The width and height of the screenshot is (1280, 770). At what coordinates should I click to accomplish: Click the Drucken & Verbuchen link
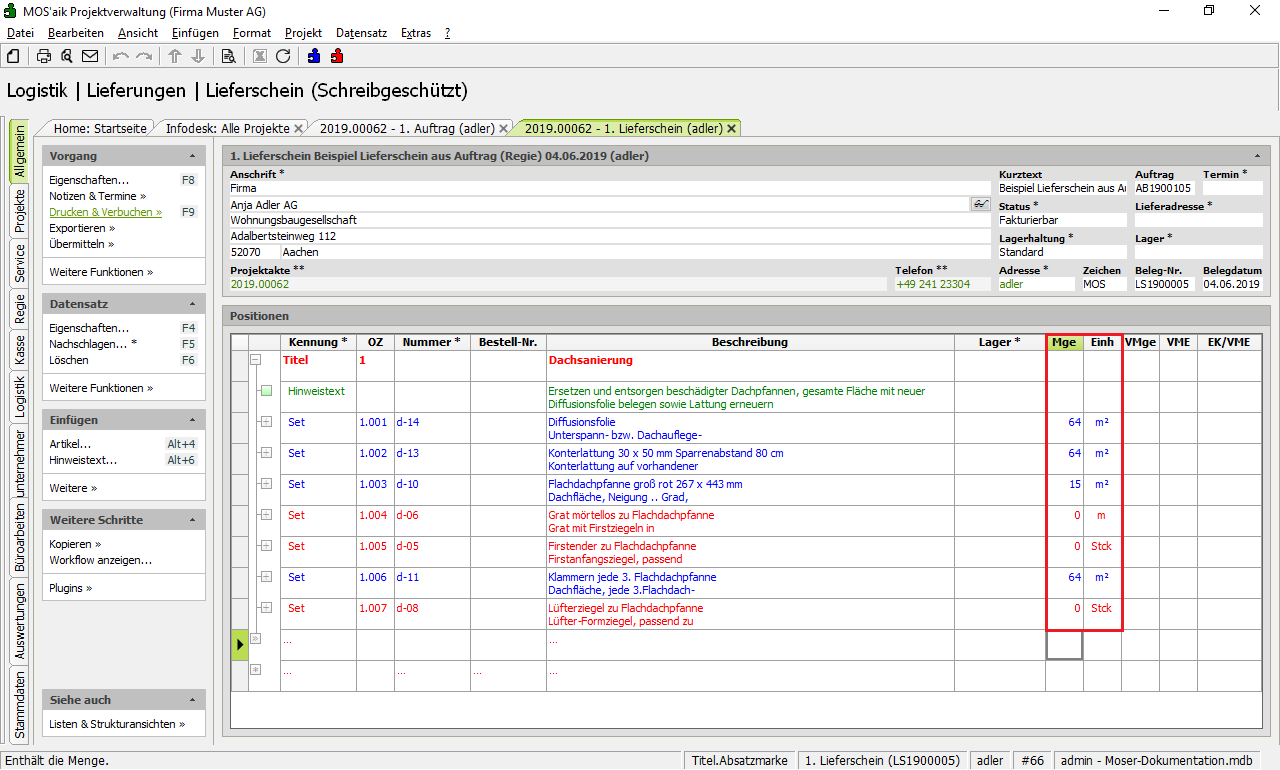(104, 212)
